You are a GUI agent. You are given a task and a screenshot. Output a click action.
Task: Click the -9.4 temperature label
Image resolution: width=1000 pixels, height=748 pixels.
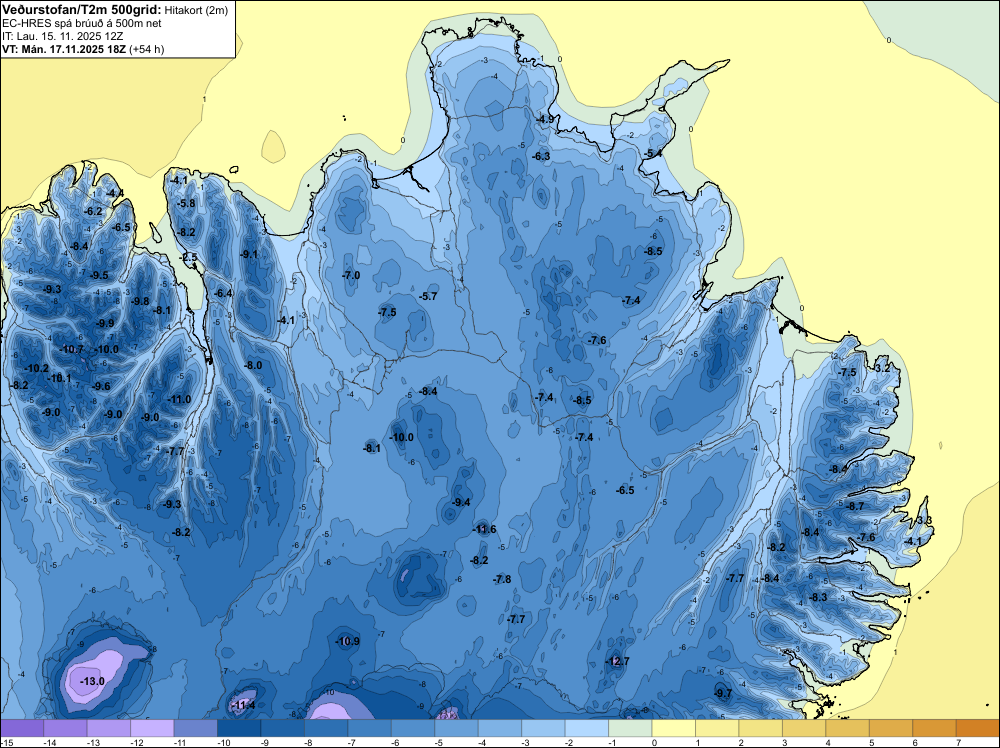coord(461,502)
